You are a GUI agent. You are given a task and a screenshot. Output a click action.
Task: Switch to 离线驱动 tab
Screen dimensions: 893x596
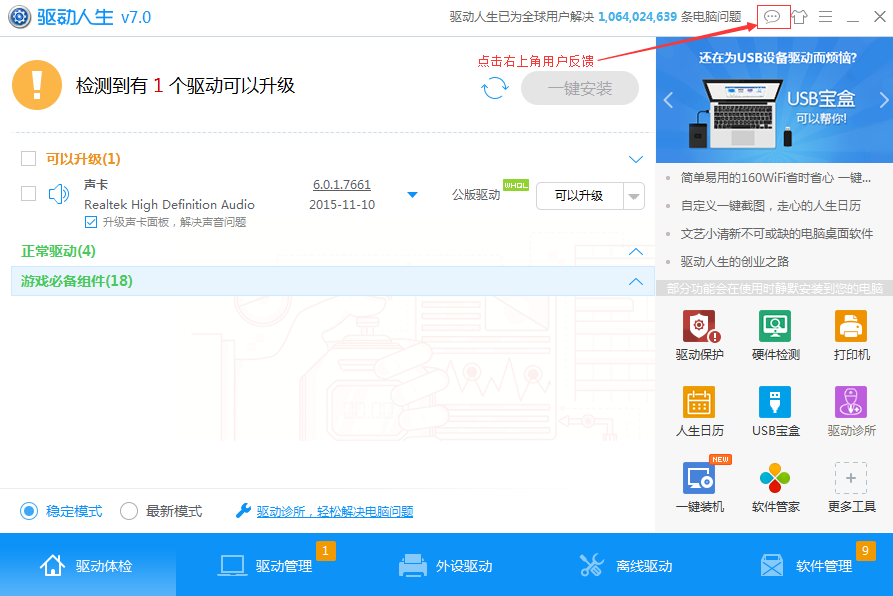click(626, 565)
